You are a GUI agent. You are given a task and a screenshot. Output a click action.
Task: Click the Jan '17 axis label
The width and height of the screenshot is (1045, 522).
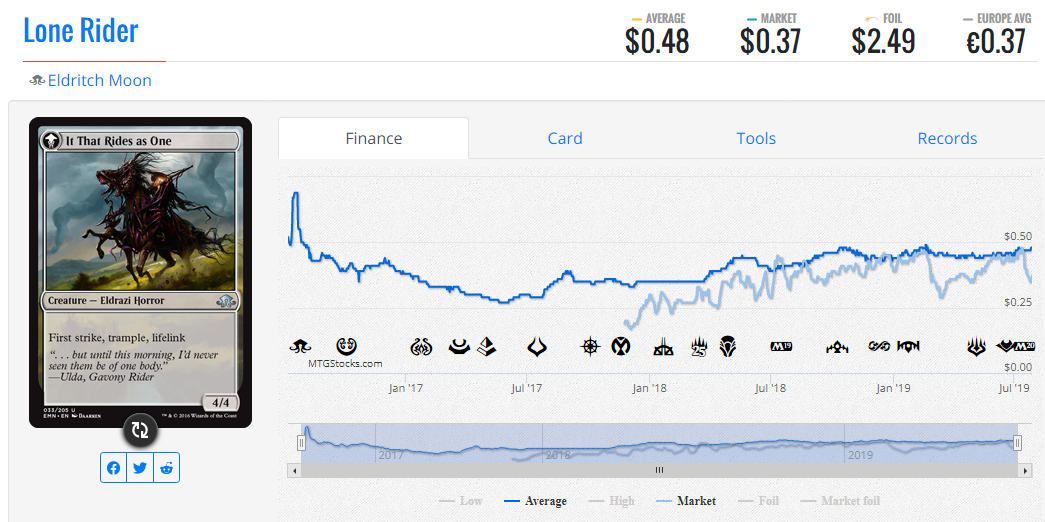coord(406,388)
